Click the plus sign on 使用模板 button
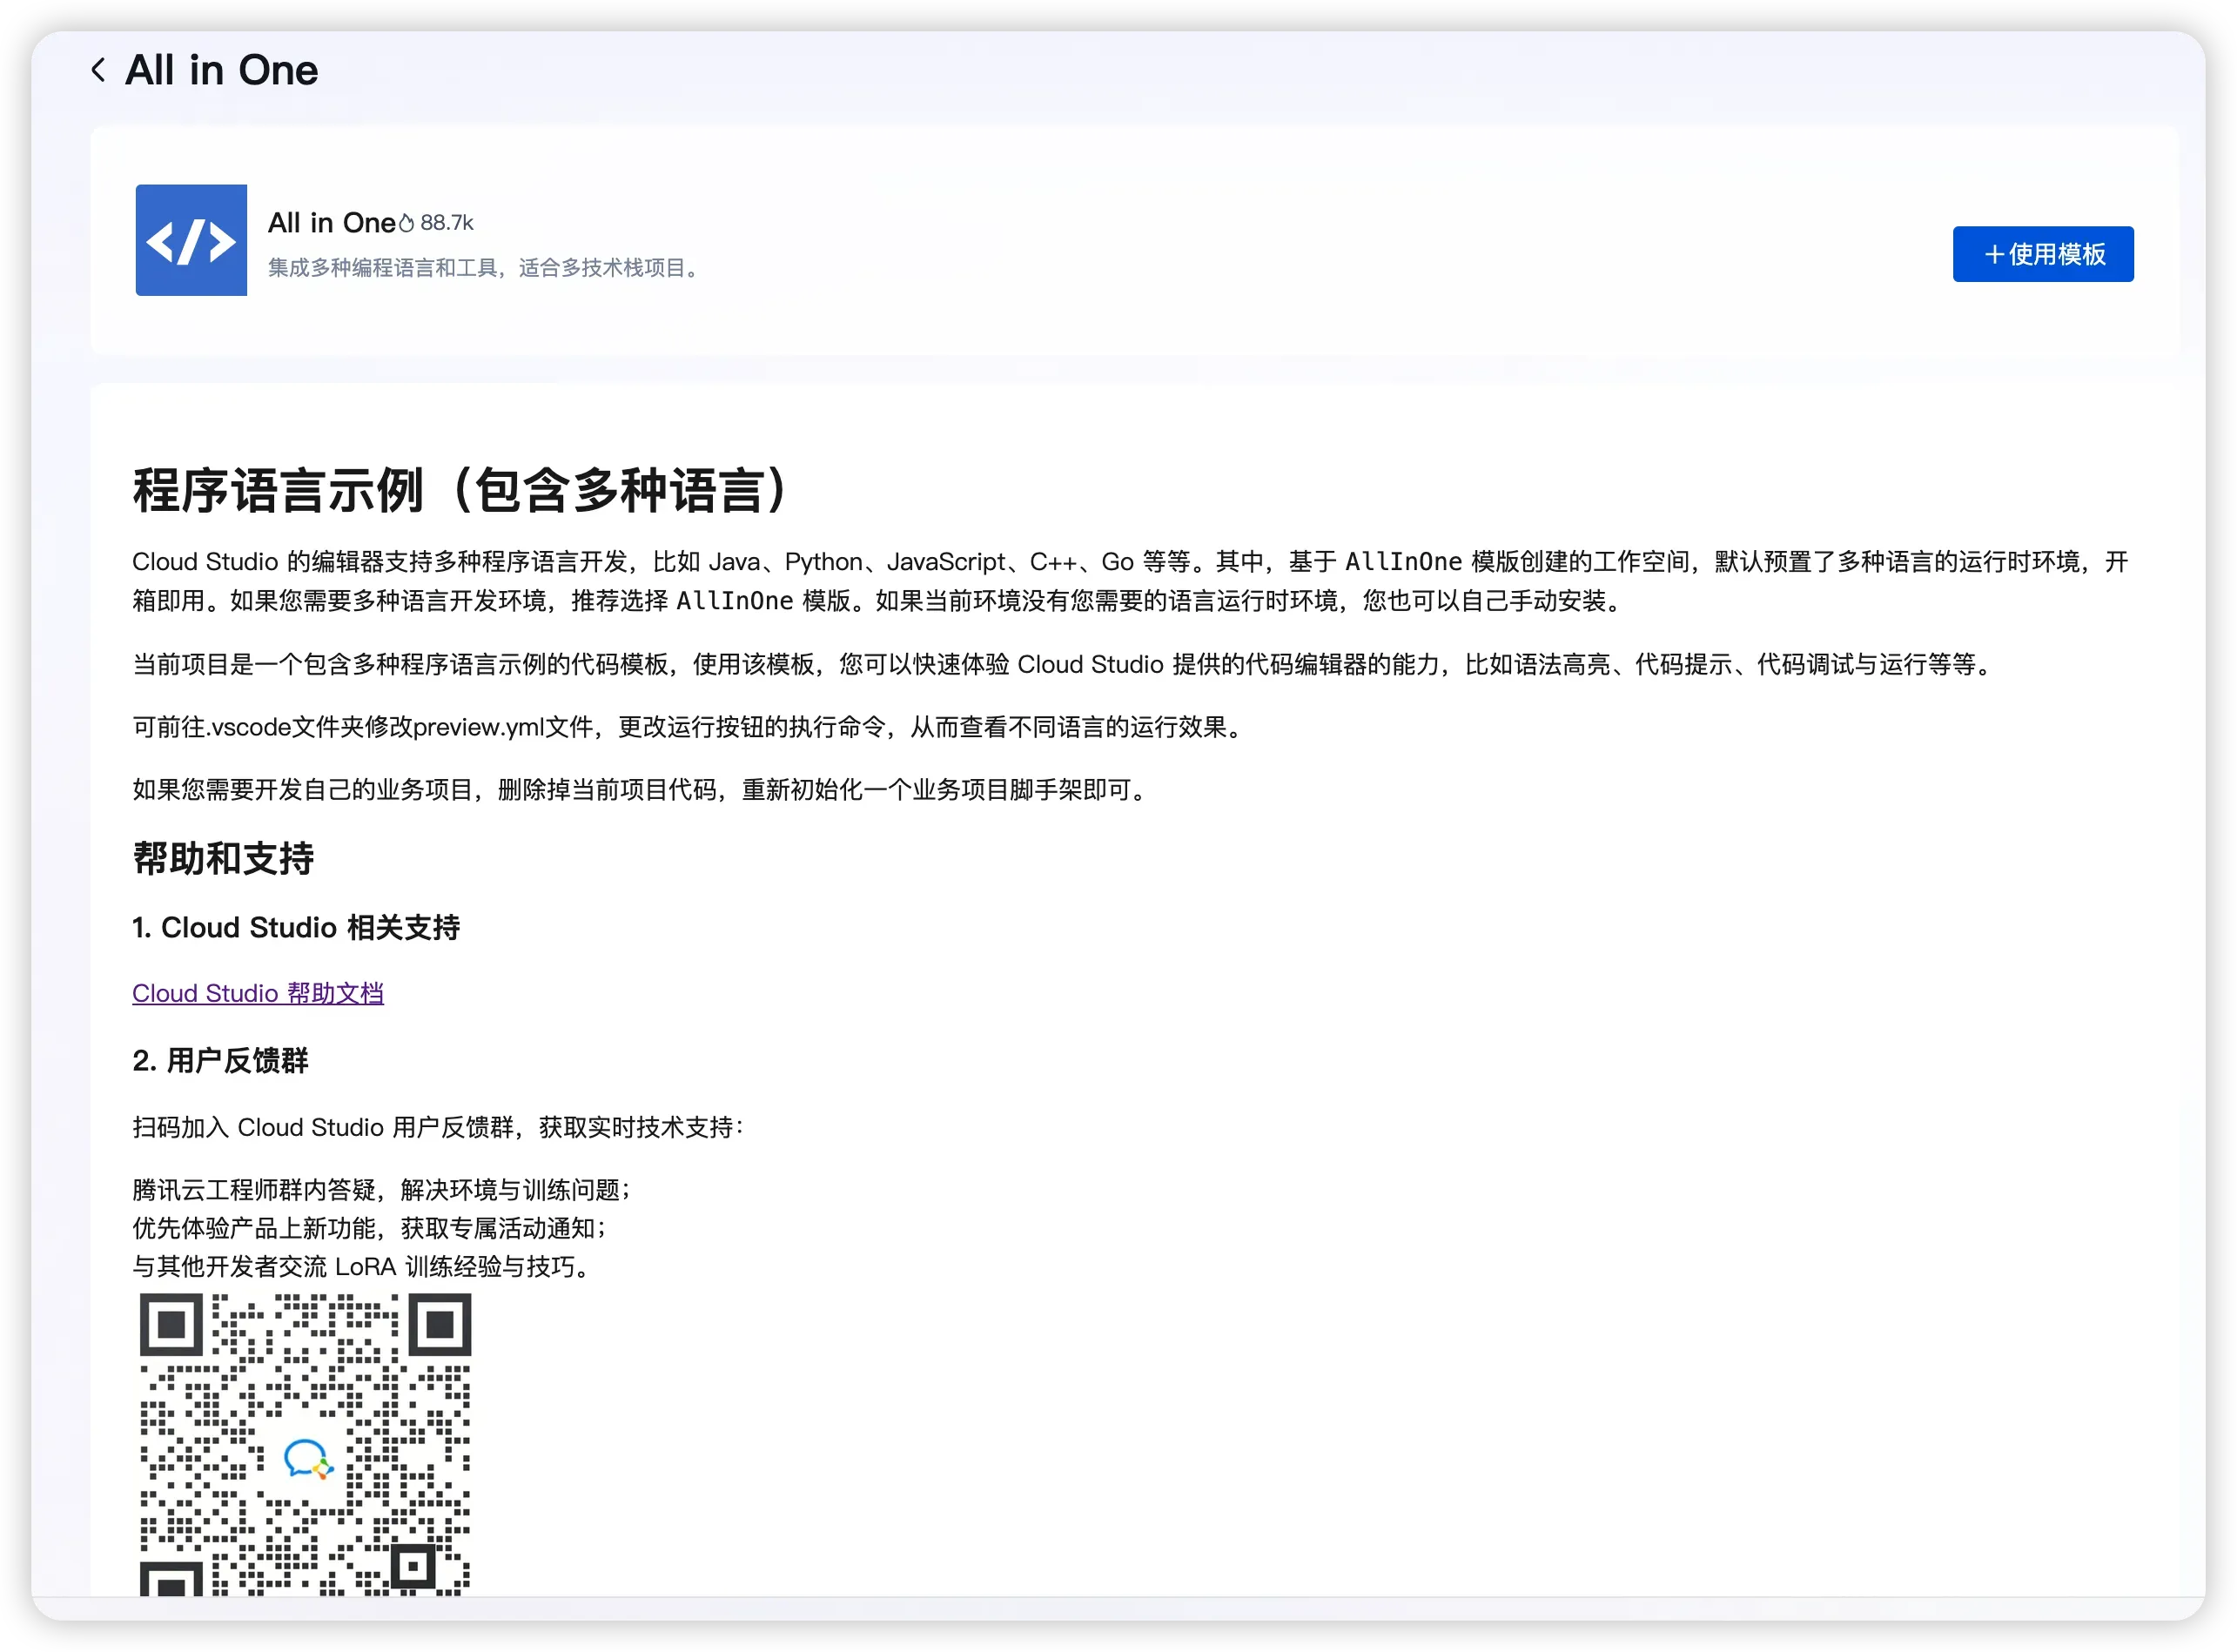Viewport: 2237px width, 1652px height. 1994,255
